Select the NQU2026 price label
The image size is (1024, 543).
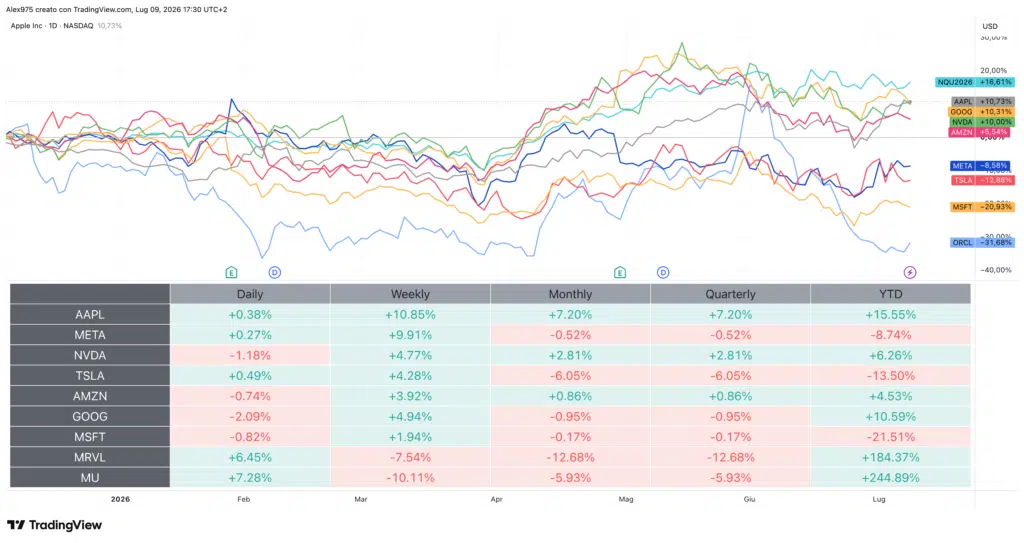974,82
